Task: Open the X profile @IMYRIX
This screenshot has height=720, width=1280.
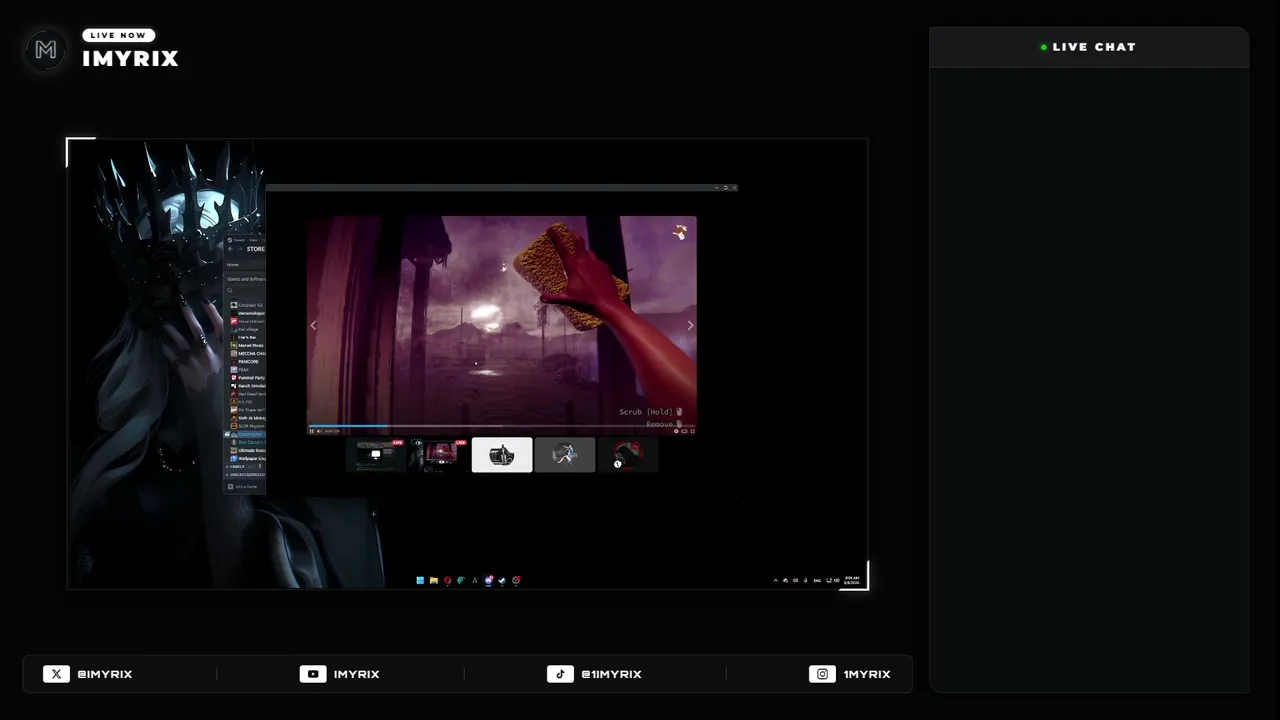Action: point(88,674)
